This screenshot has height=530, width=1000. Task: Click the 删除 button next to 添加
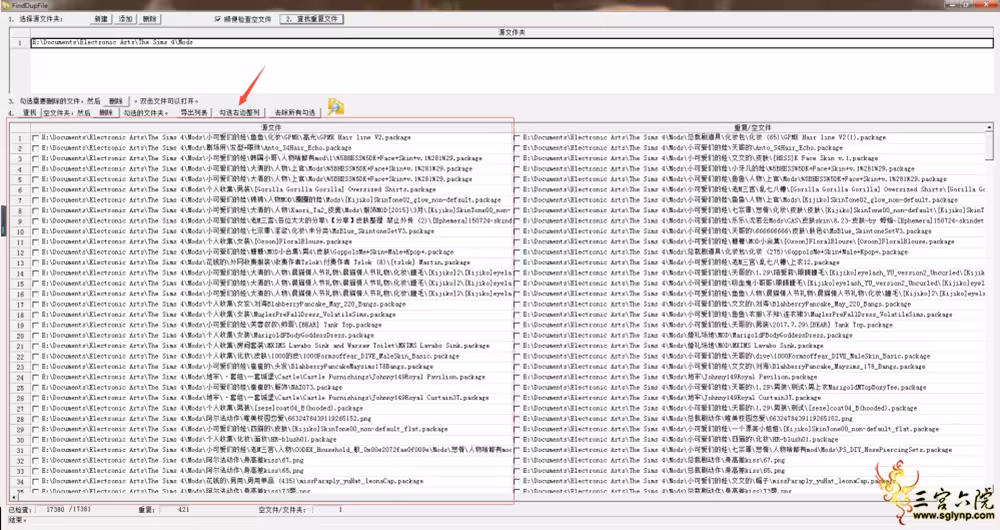click(150, 19)
